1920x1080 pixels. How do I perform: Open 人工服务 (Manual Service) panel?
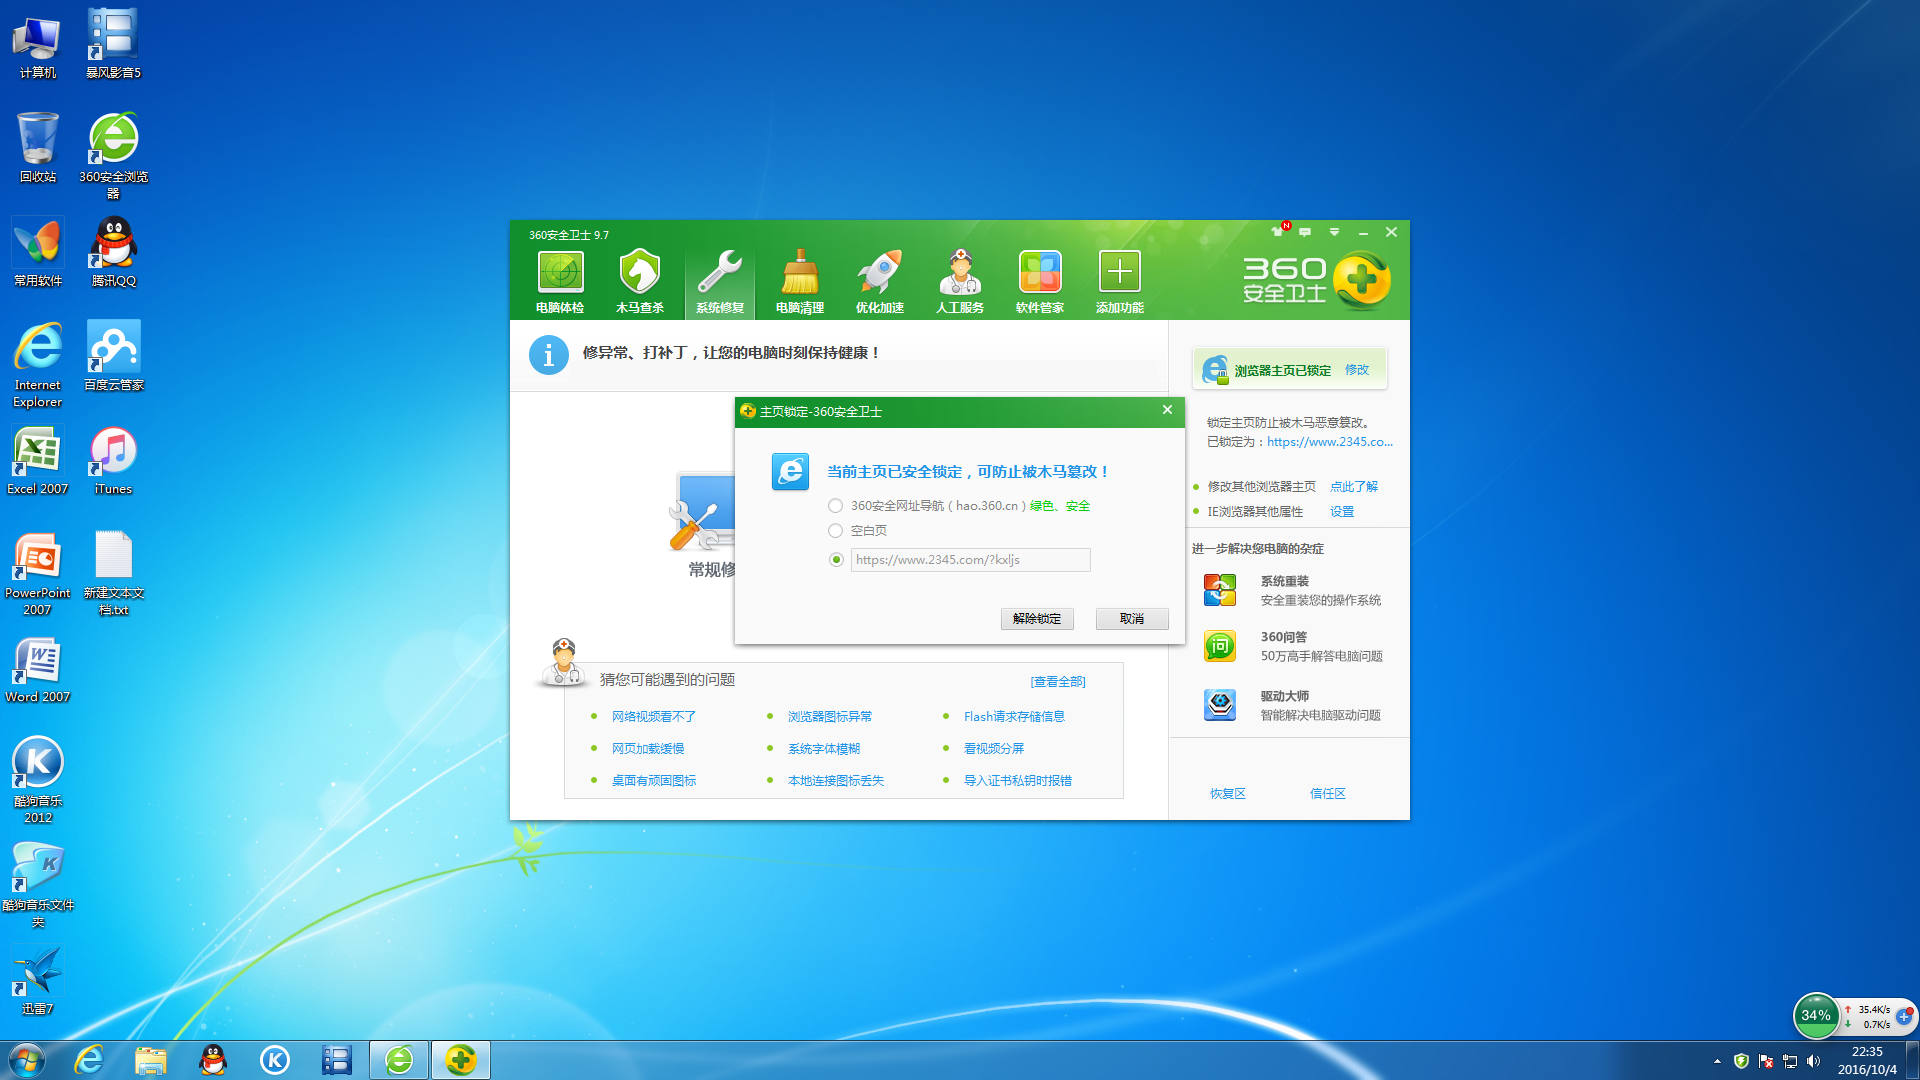(957, 281)
